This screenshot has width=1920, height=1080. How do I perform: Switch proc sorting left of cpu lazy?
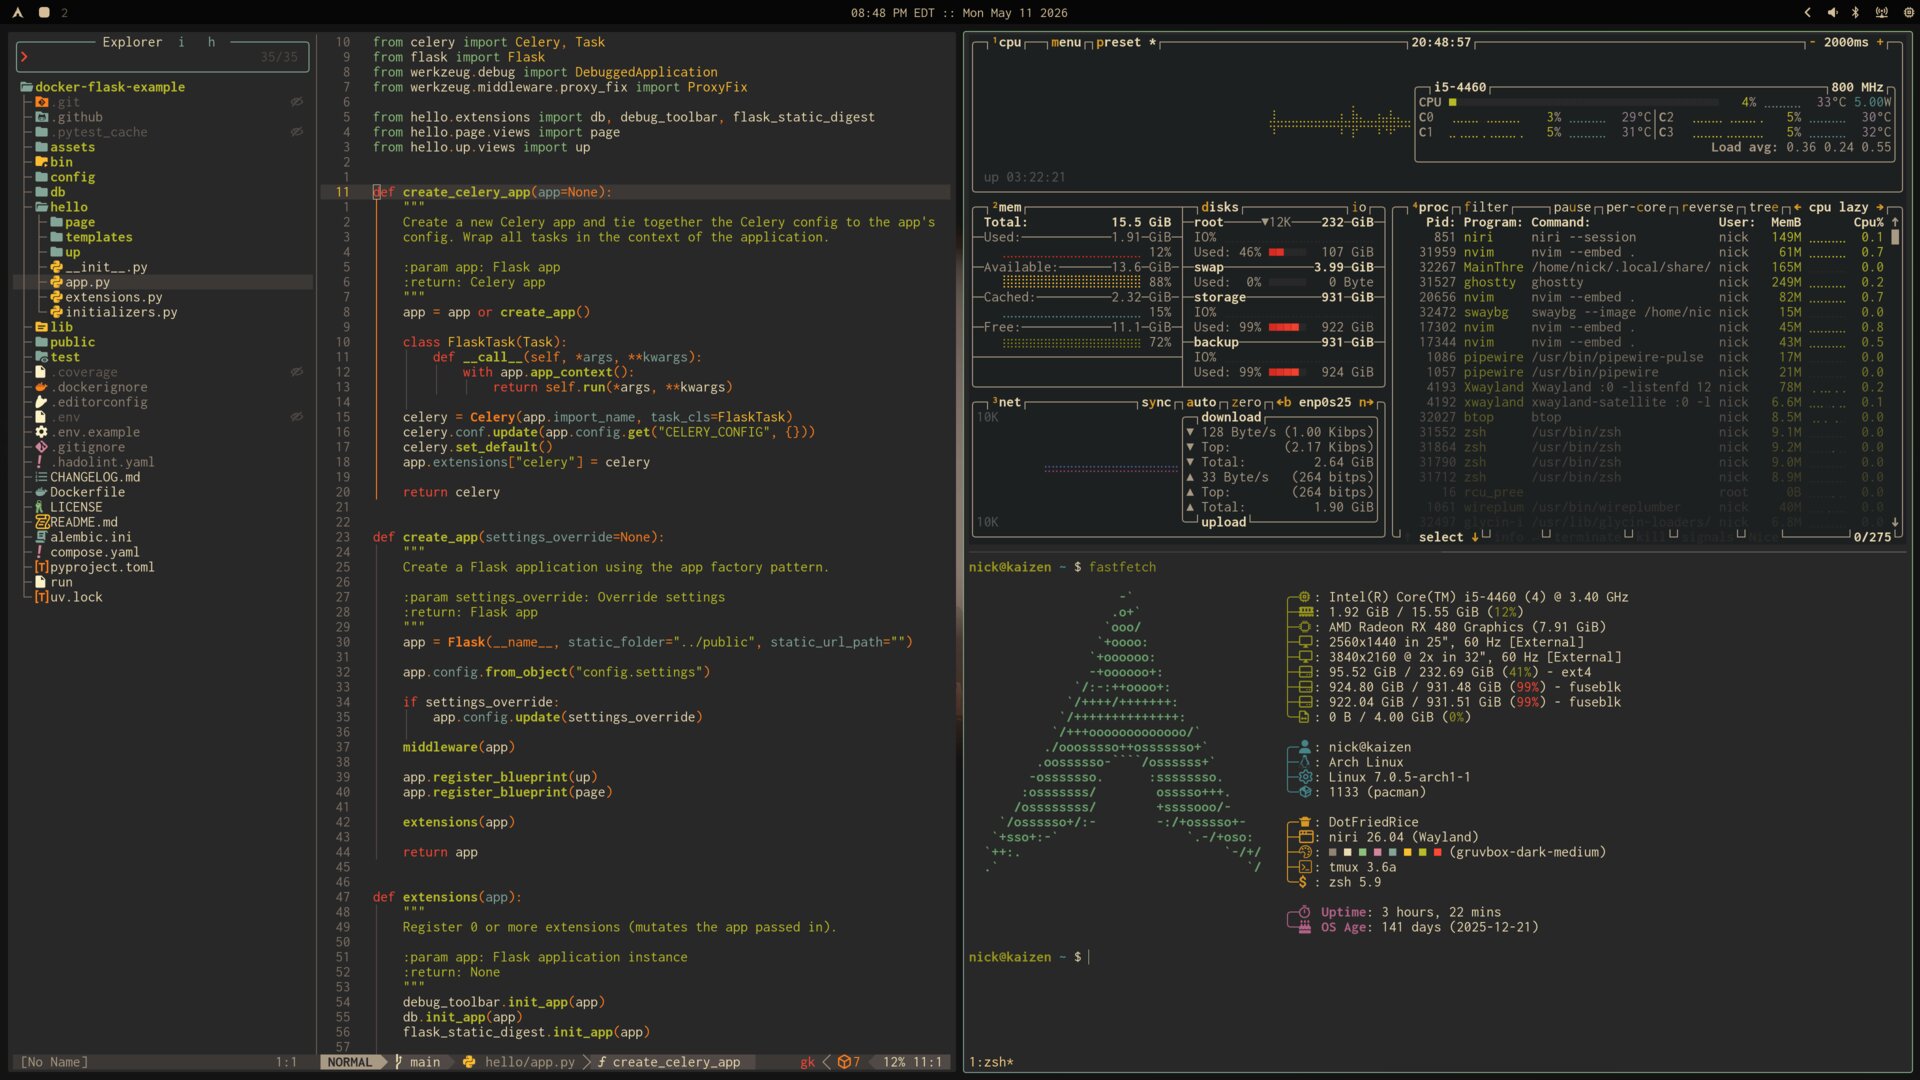point(1797,207)
